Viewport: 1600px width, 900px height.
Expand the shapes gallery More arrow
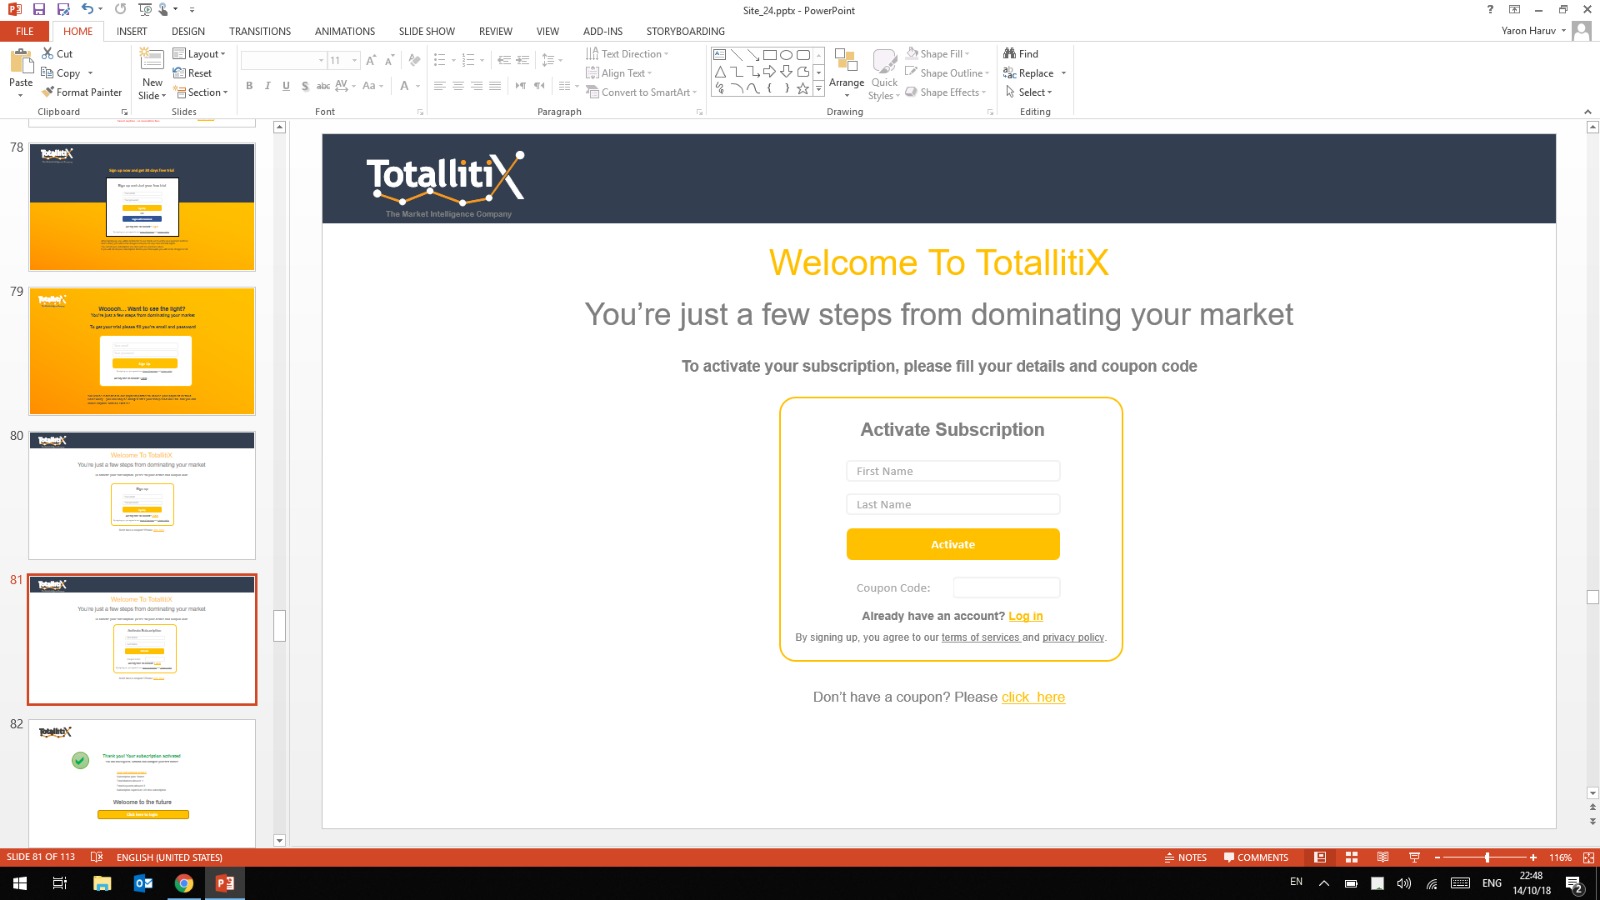(819, 89)
